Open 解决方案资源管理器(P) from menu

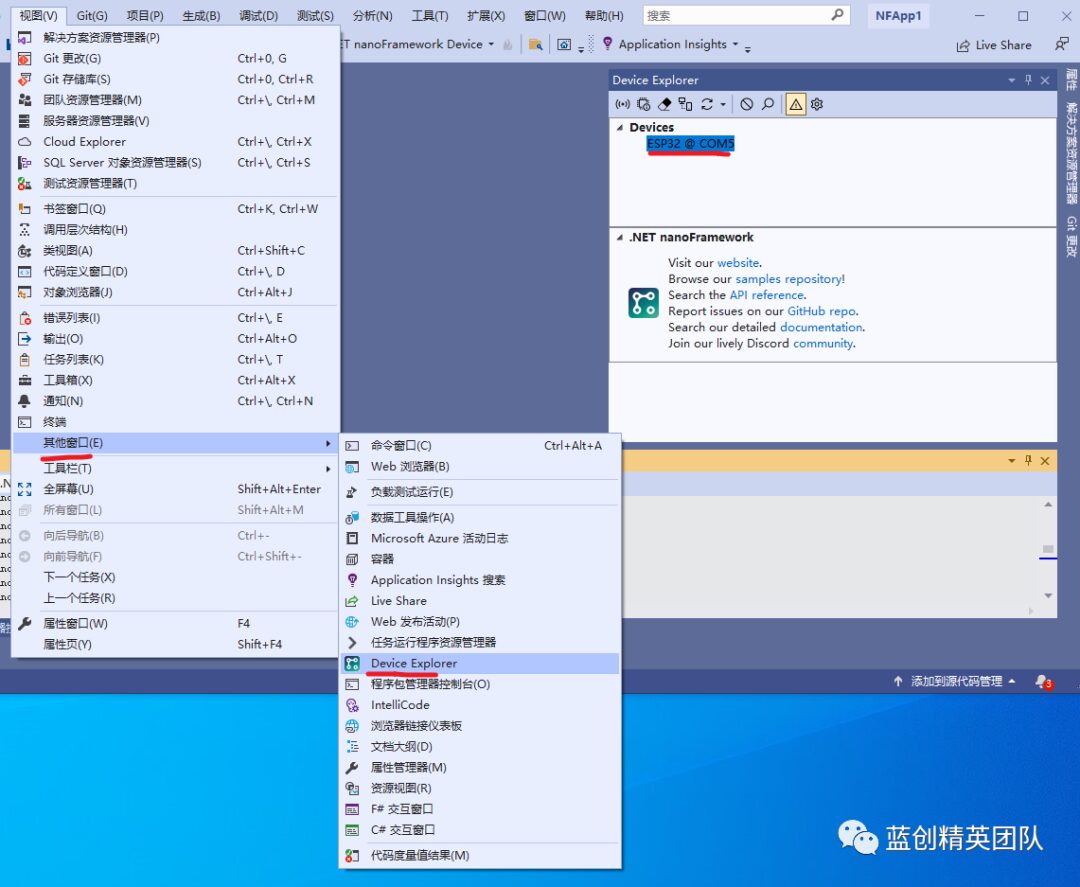(176, 37)
